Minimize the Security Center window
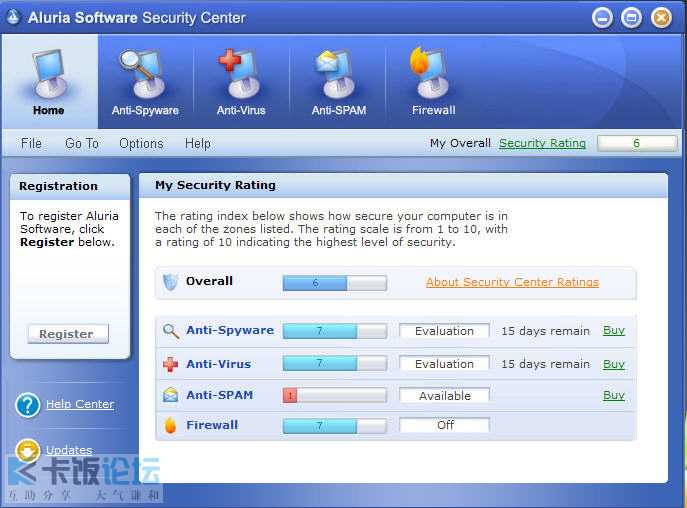The image size is (687, 508). 602,18
